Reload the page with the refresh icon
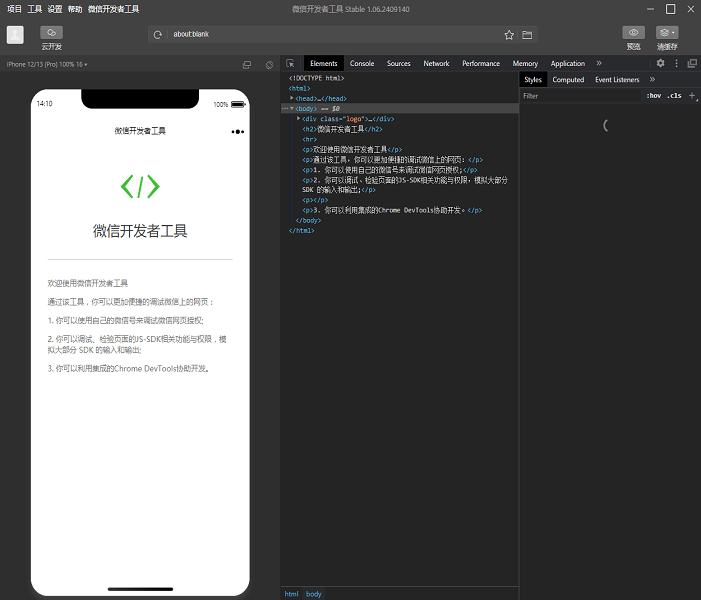 [x=157, y=35]
